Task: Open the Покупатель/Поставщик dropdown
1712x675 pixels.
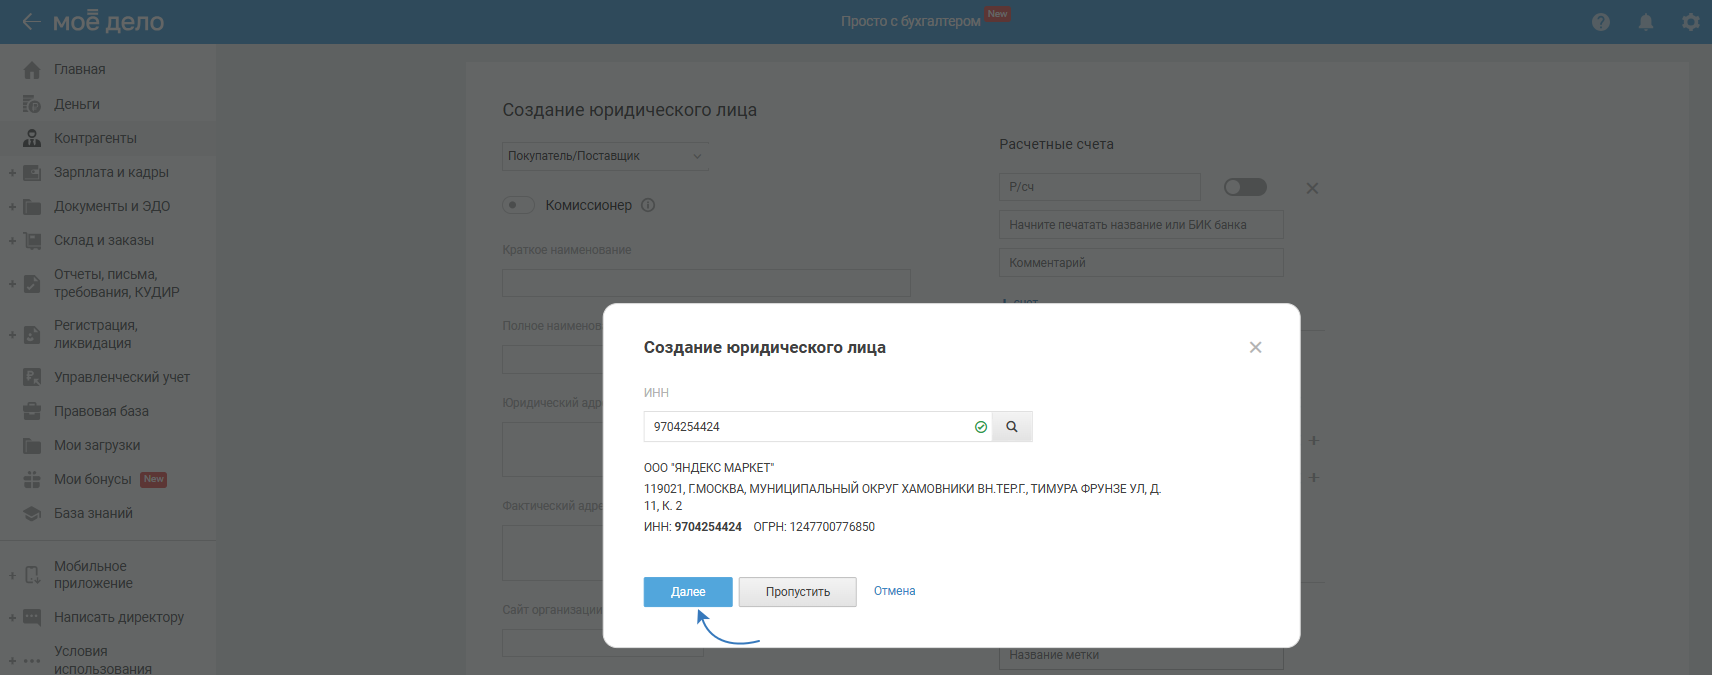Action: point(605,156)
